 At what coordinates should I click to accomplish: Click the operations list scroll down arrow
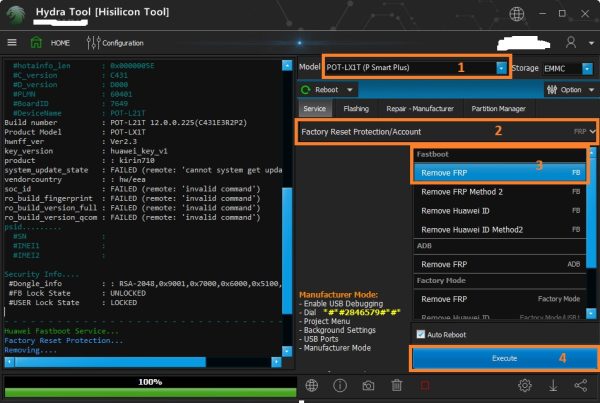click(592, 313)
